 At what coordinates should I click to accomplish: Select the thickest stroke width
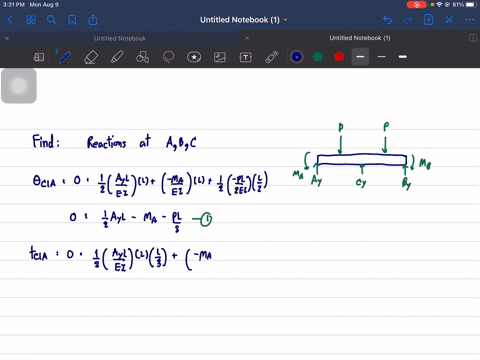click(x=403, y=57)
